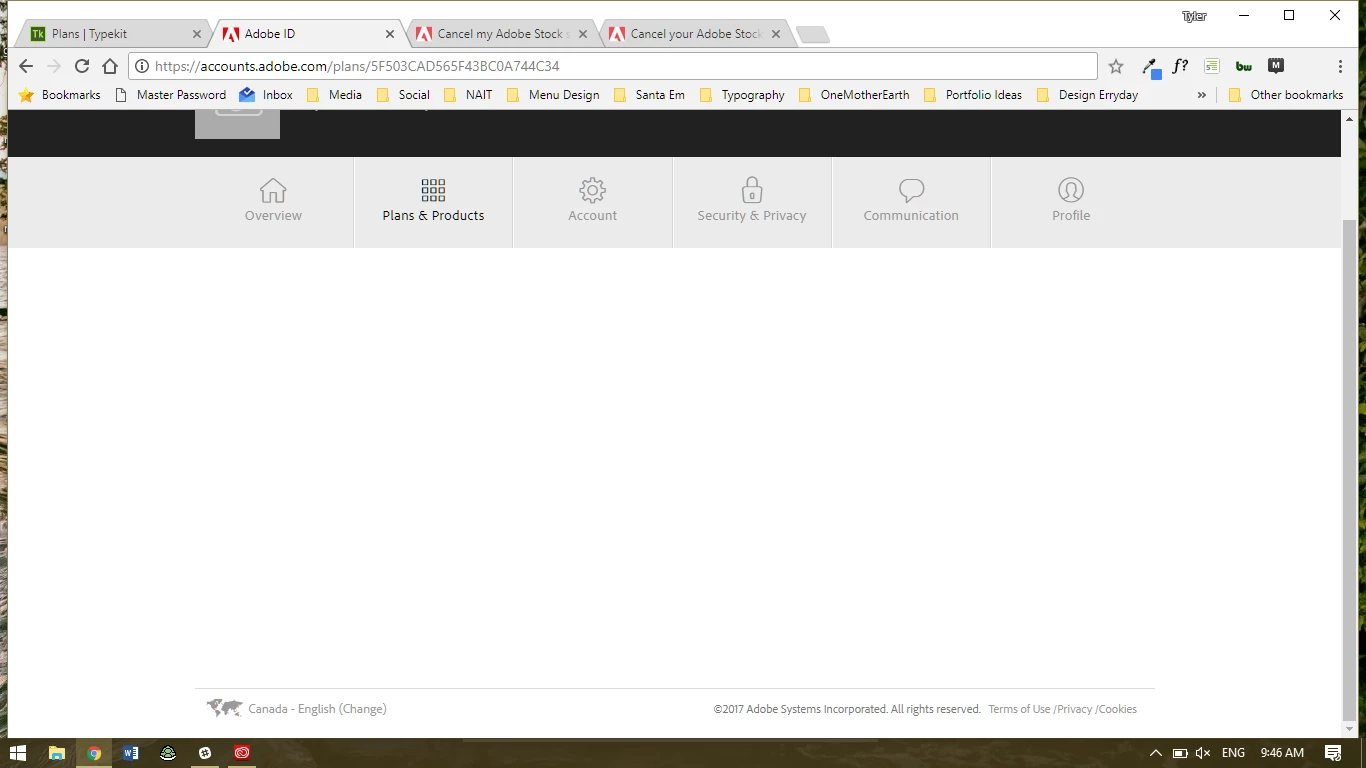The image size is (1366, 768).
Task: Open the OneMotherEarth bookmarks folder
Action: [854, 95]
